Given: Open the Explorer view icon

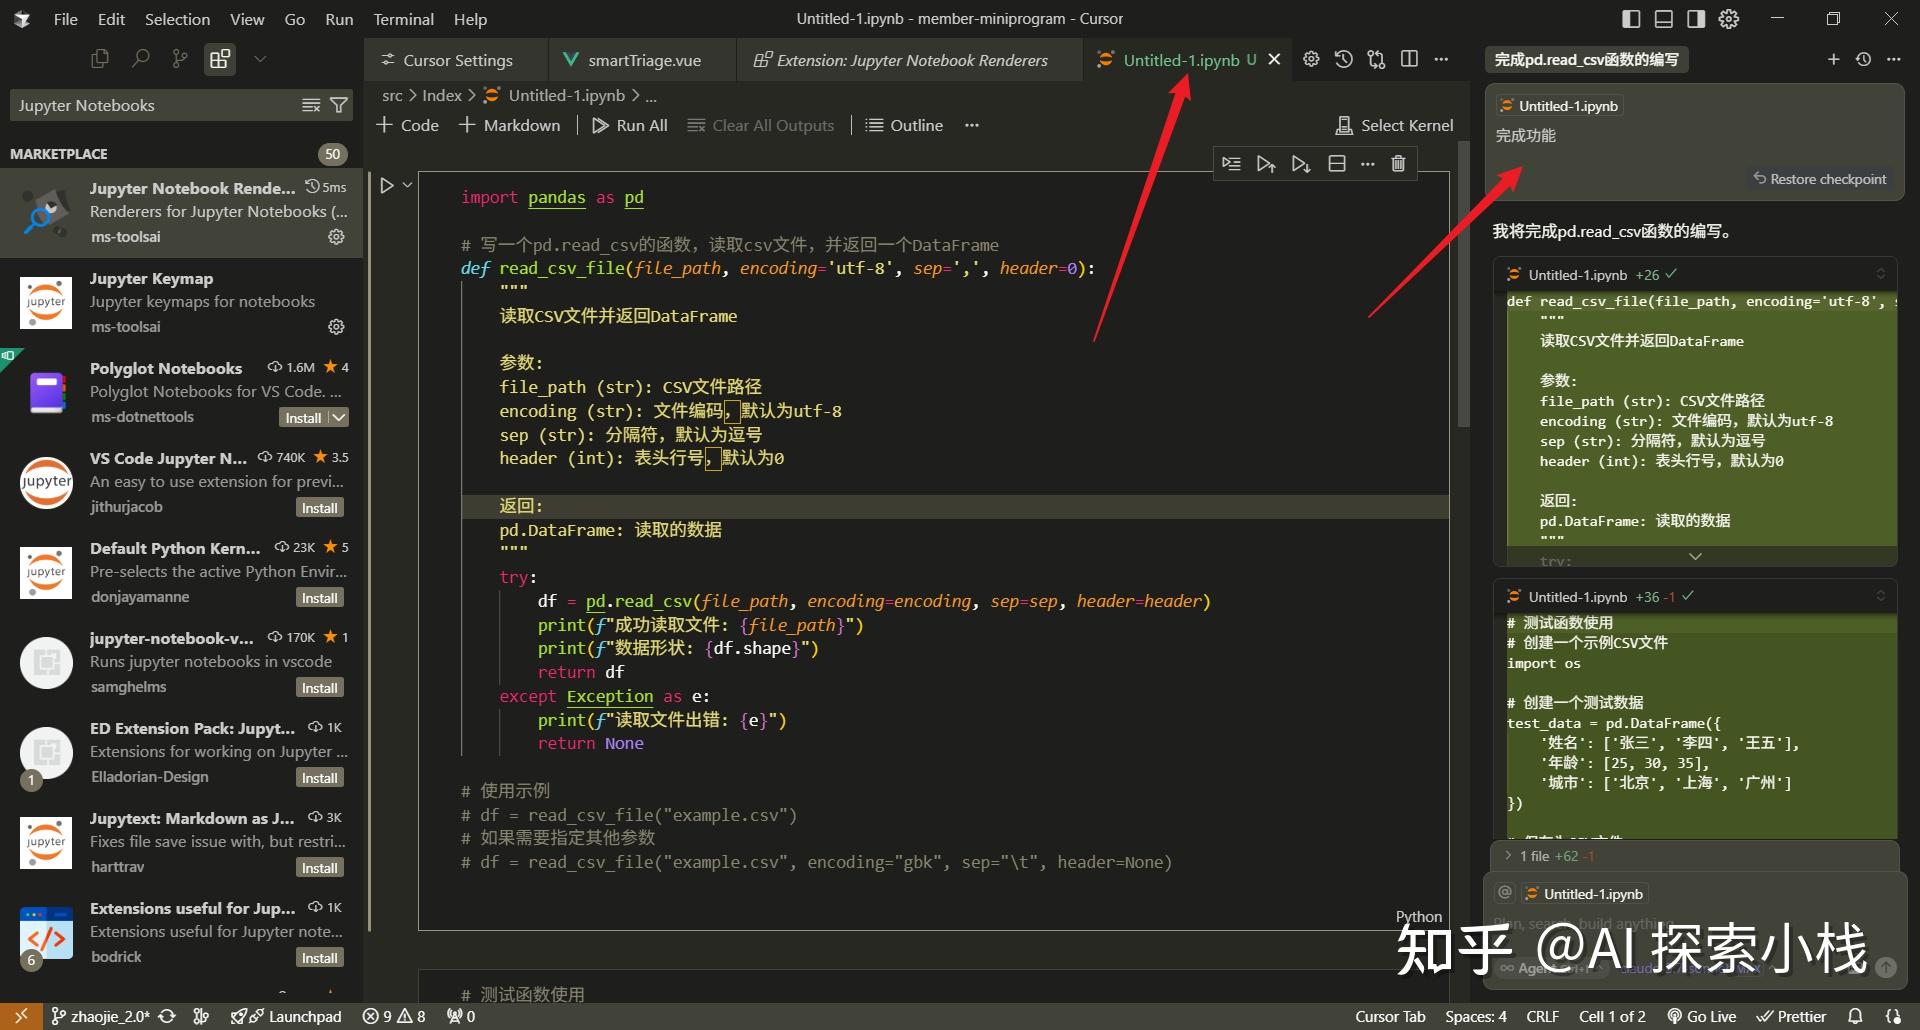Looking at the screenshot, I should click(x=100, y=59).
